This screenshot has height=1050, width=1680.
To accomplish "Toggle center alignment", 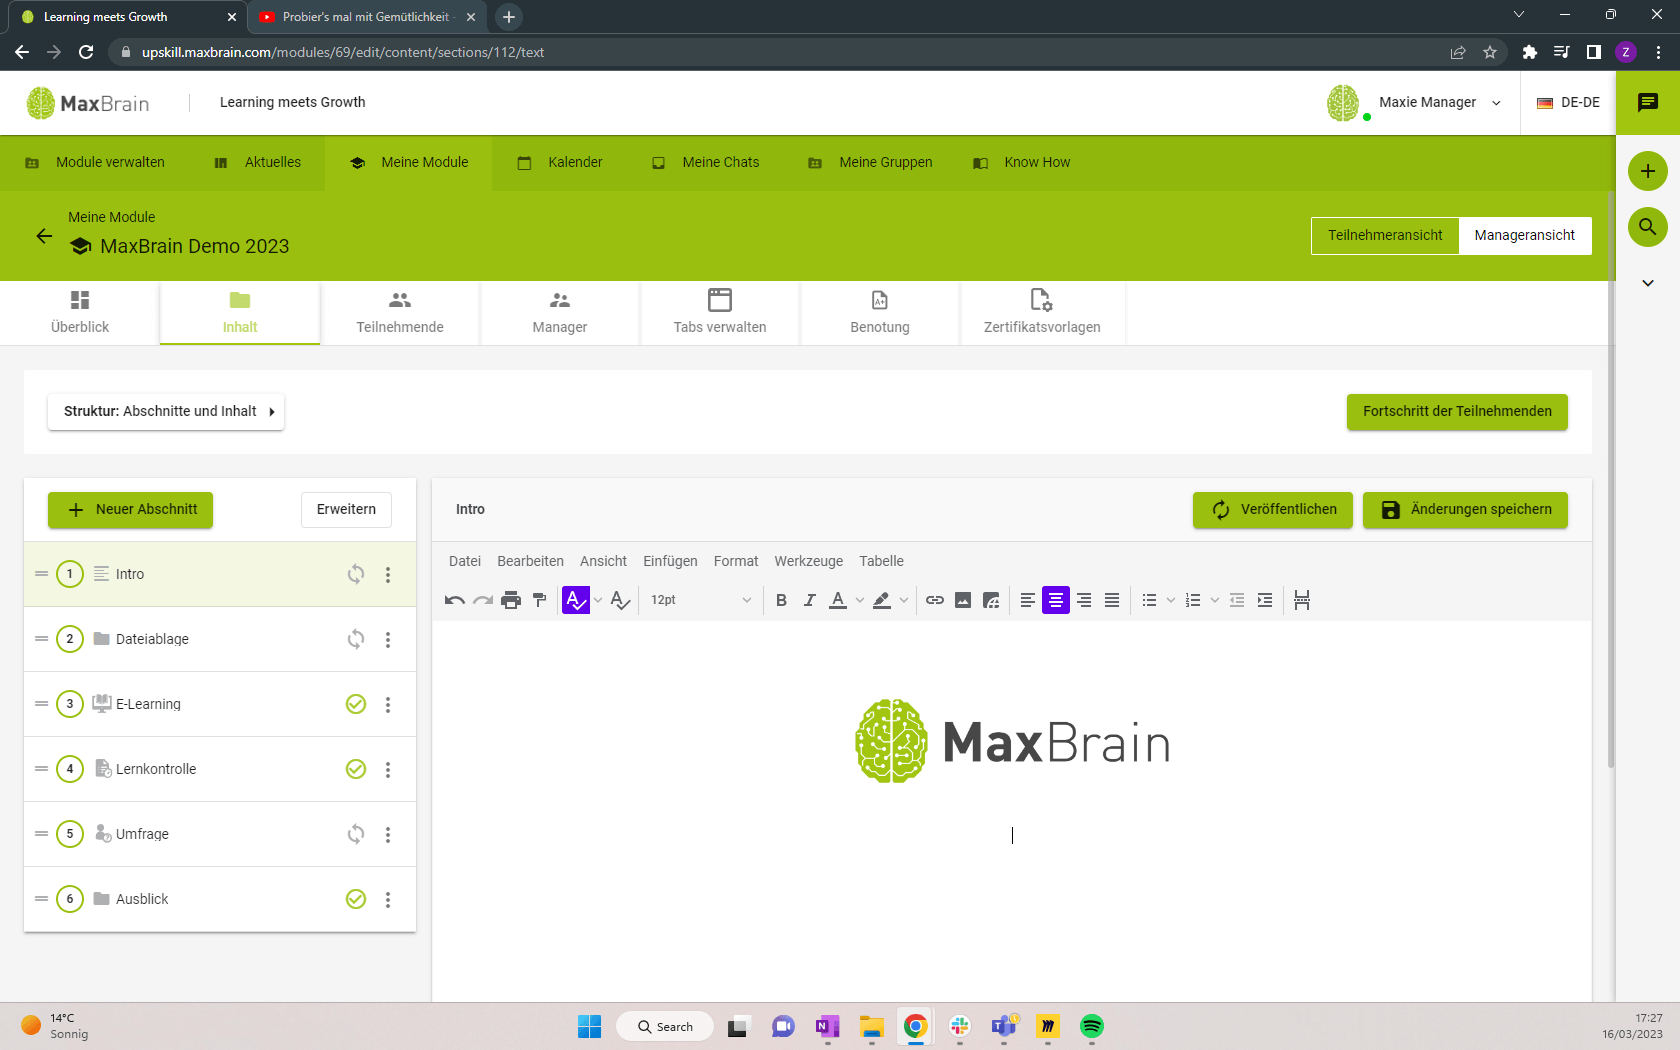I will pos(1056,600).
